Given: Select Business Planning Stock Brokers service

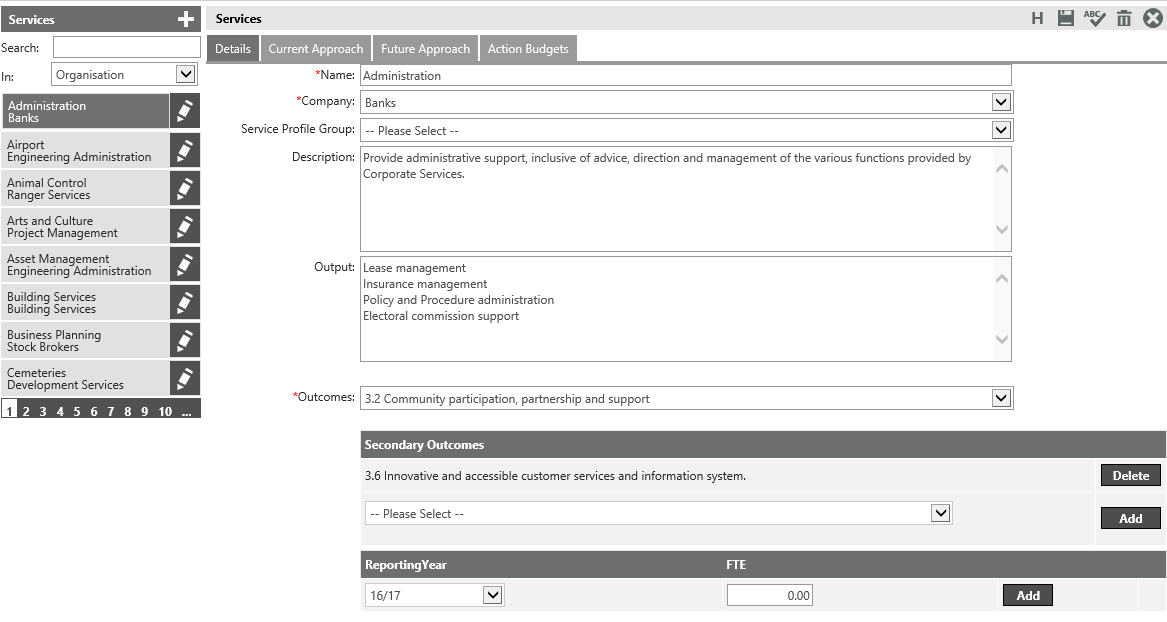Looking at the screenshot, I should tap(86, 340).
